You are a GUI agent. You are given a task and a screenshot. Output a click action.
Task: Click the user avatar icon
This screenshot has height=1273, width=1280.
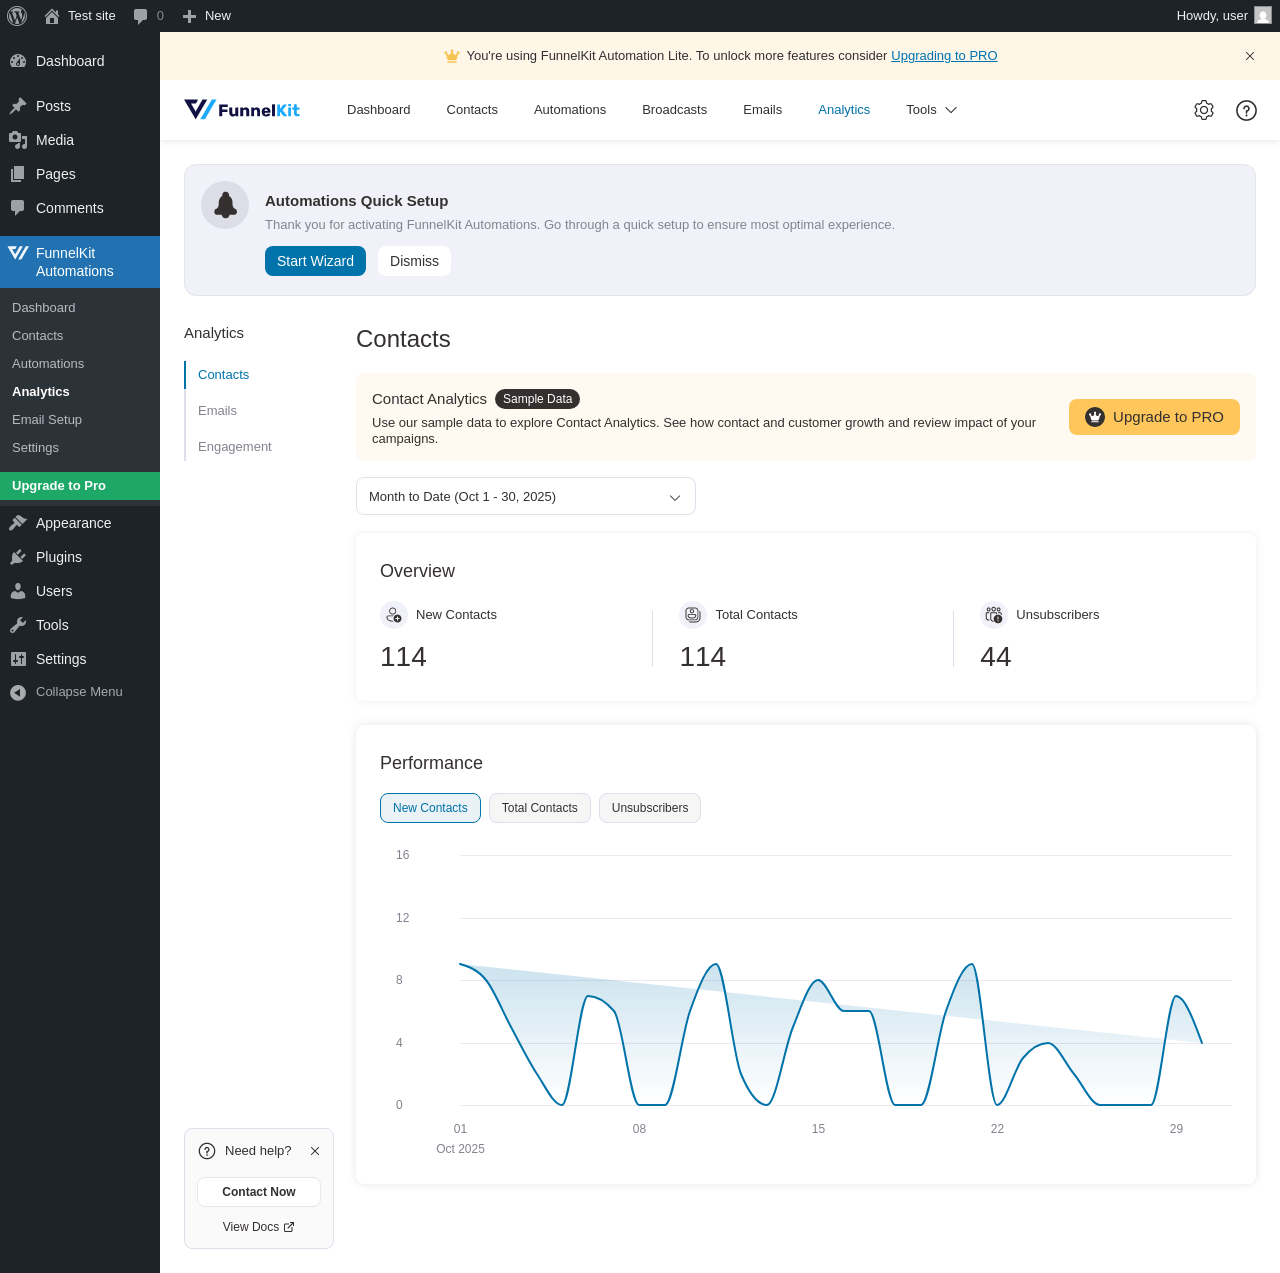(1263, 16)
